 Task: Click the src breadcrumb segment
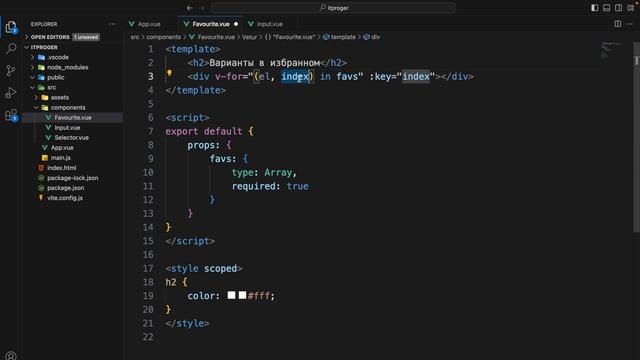(135, 37)
